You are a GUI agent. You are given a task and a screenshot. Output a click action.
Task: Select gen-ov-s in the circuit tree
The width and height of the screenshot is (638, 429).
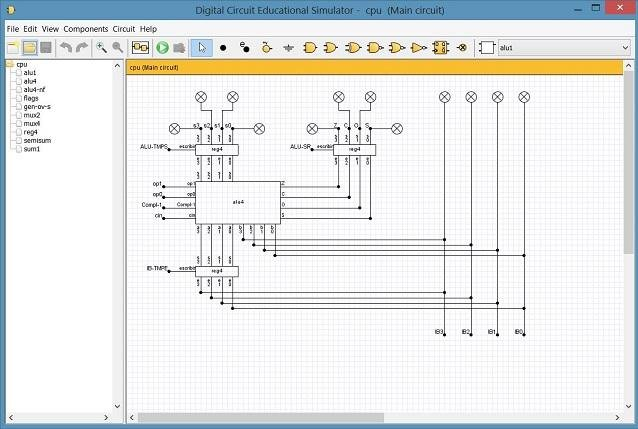[x=35, y=106]
